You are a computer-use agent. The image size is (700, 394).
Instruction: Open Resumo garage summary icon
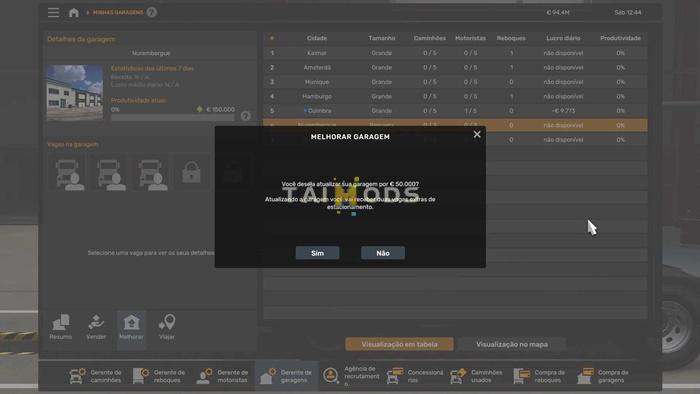[61, 328]
